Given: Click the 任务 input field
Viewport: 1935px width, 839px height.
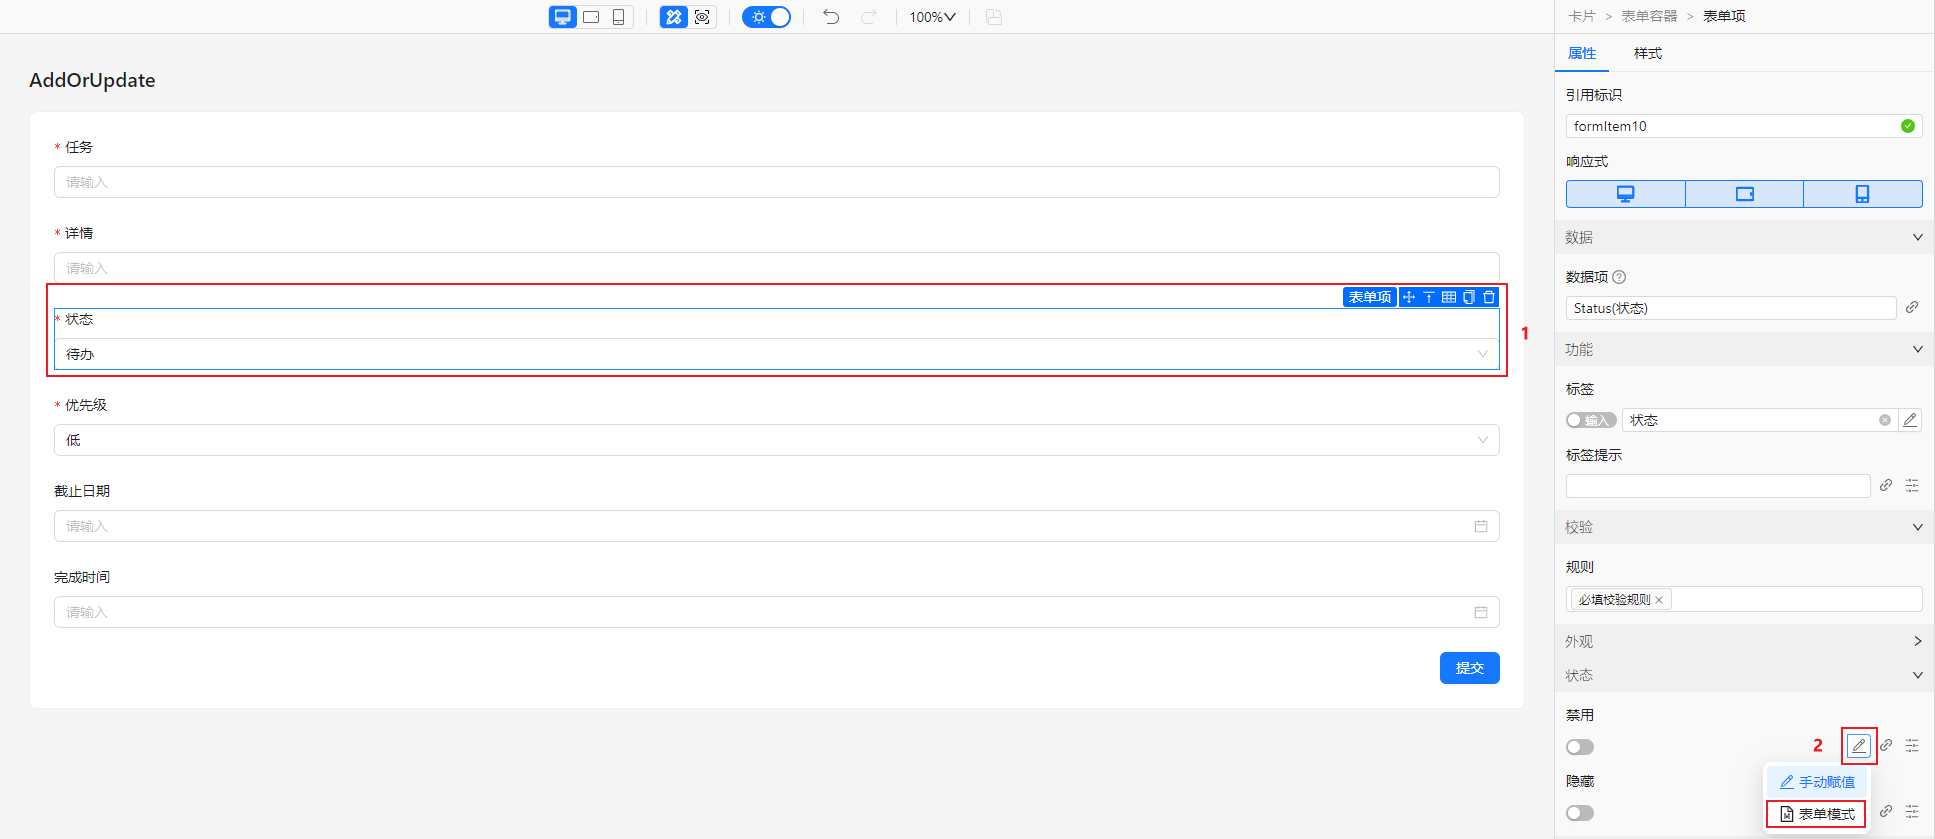Looking at the screenshot, I should (x=776, y=182).
